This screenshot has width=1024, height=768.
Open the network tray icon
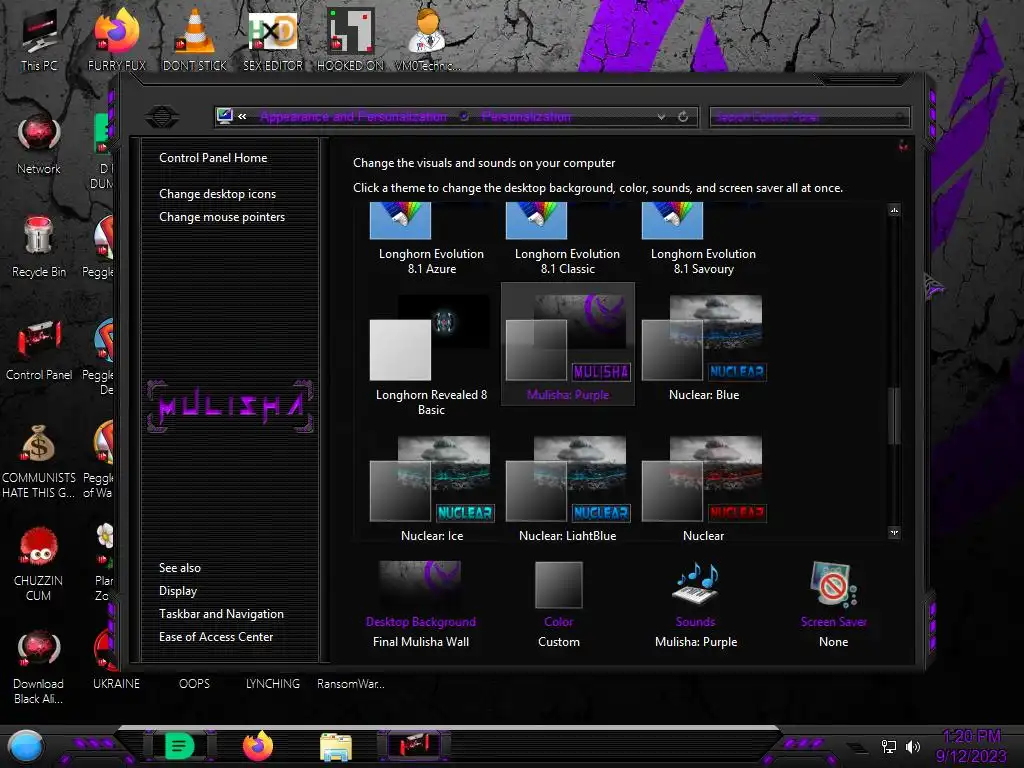[x=889, y=746]
